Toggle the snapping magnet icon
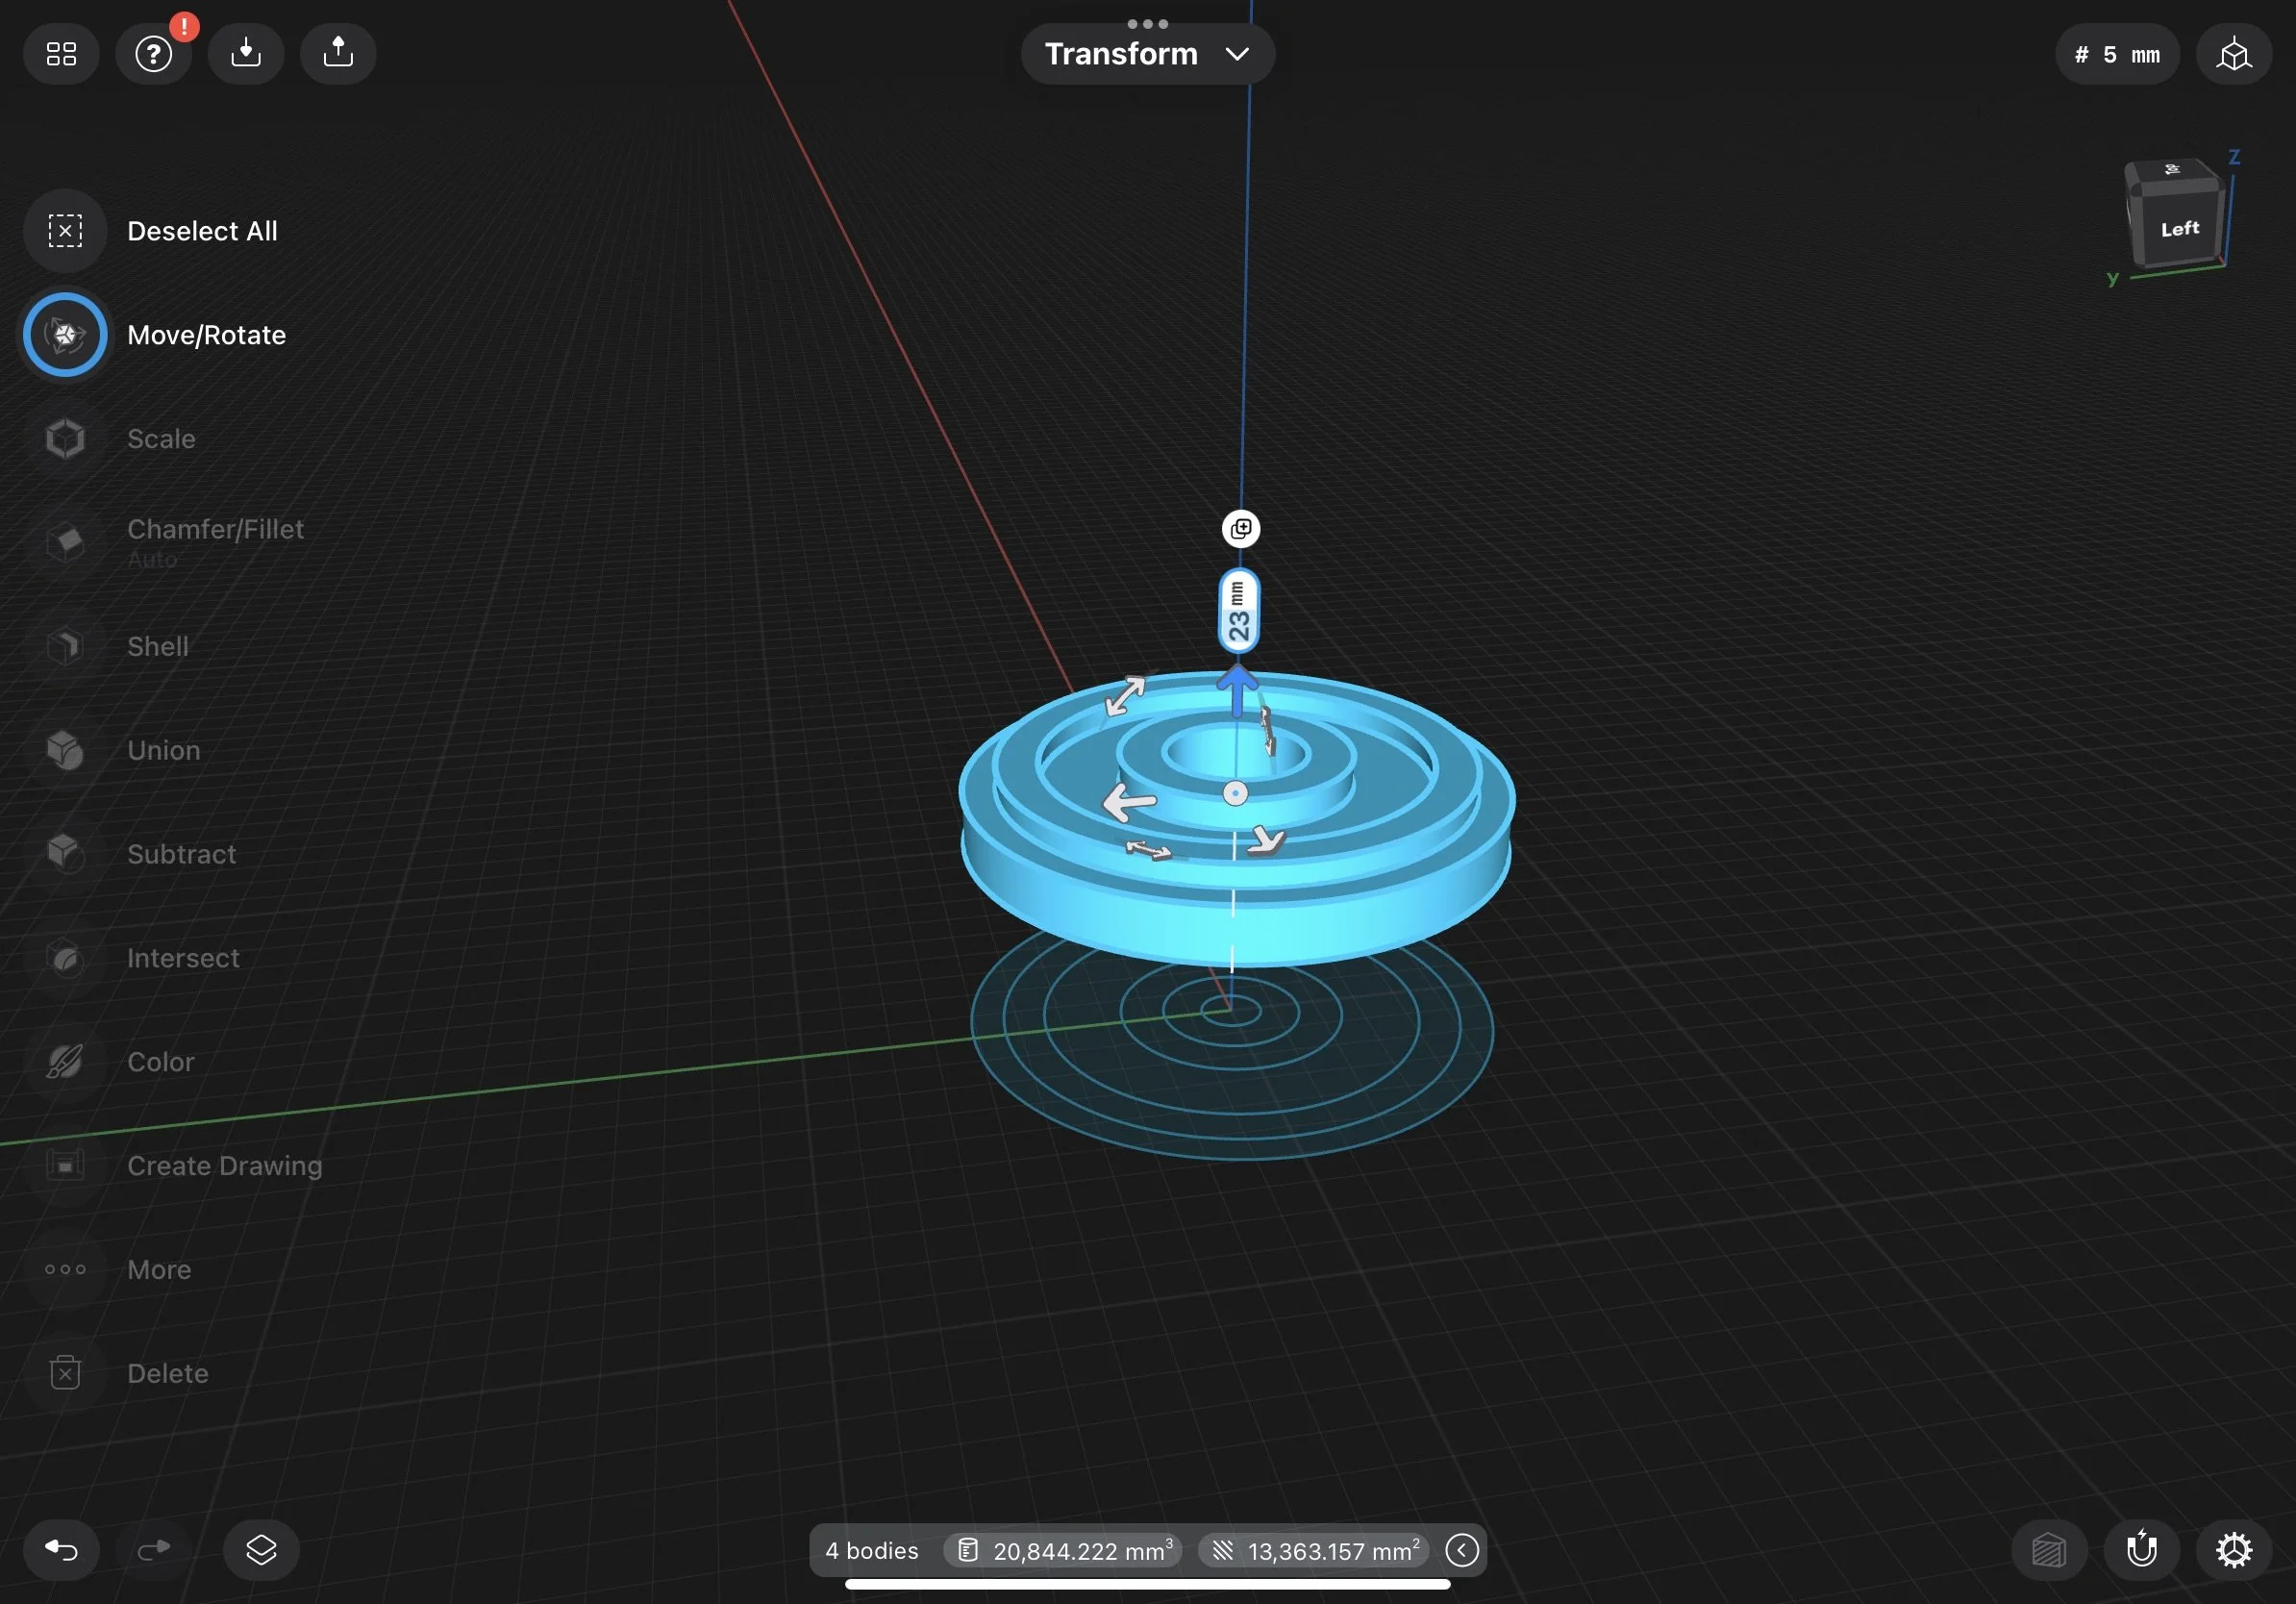The height and width of the screenshot is (1604, 2296). click(2141, 1549)
